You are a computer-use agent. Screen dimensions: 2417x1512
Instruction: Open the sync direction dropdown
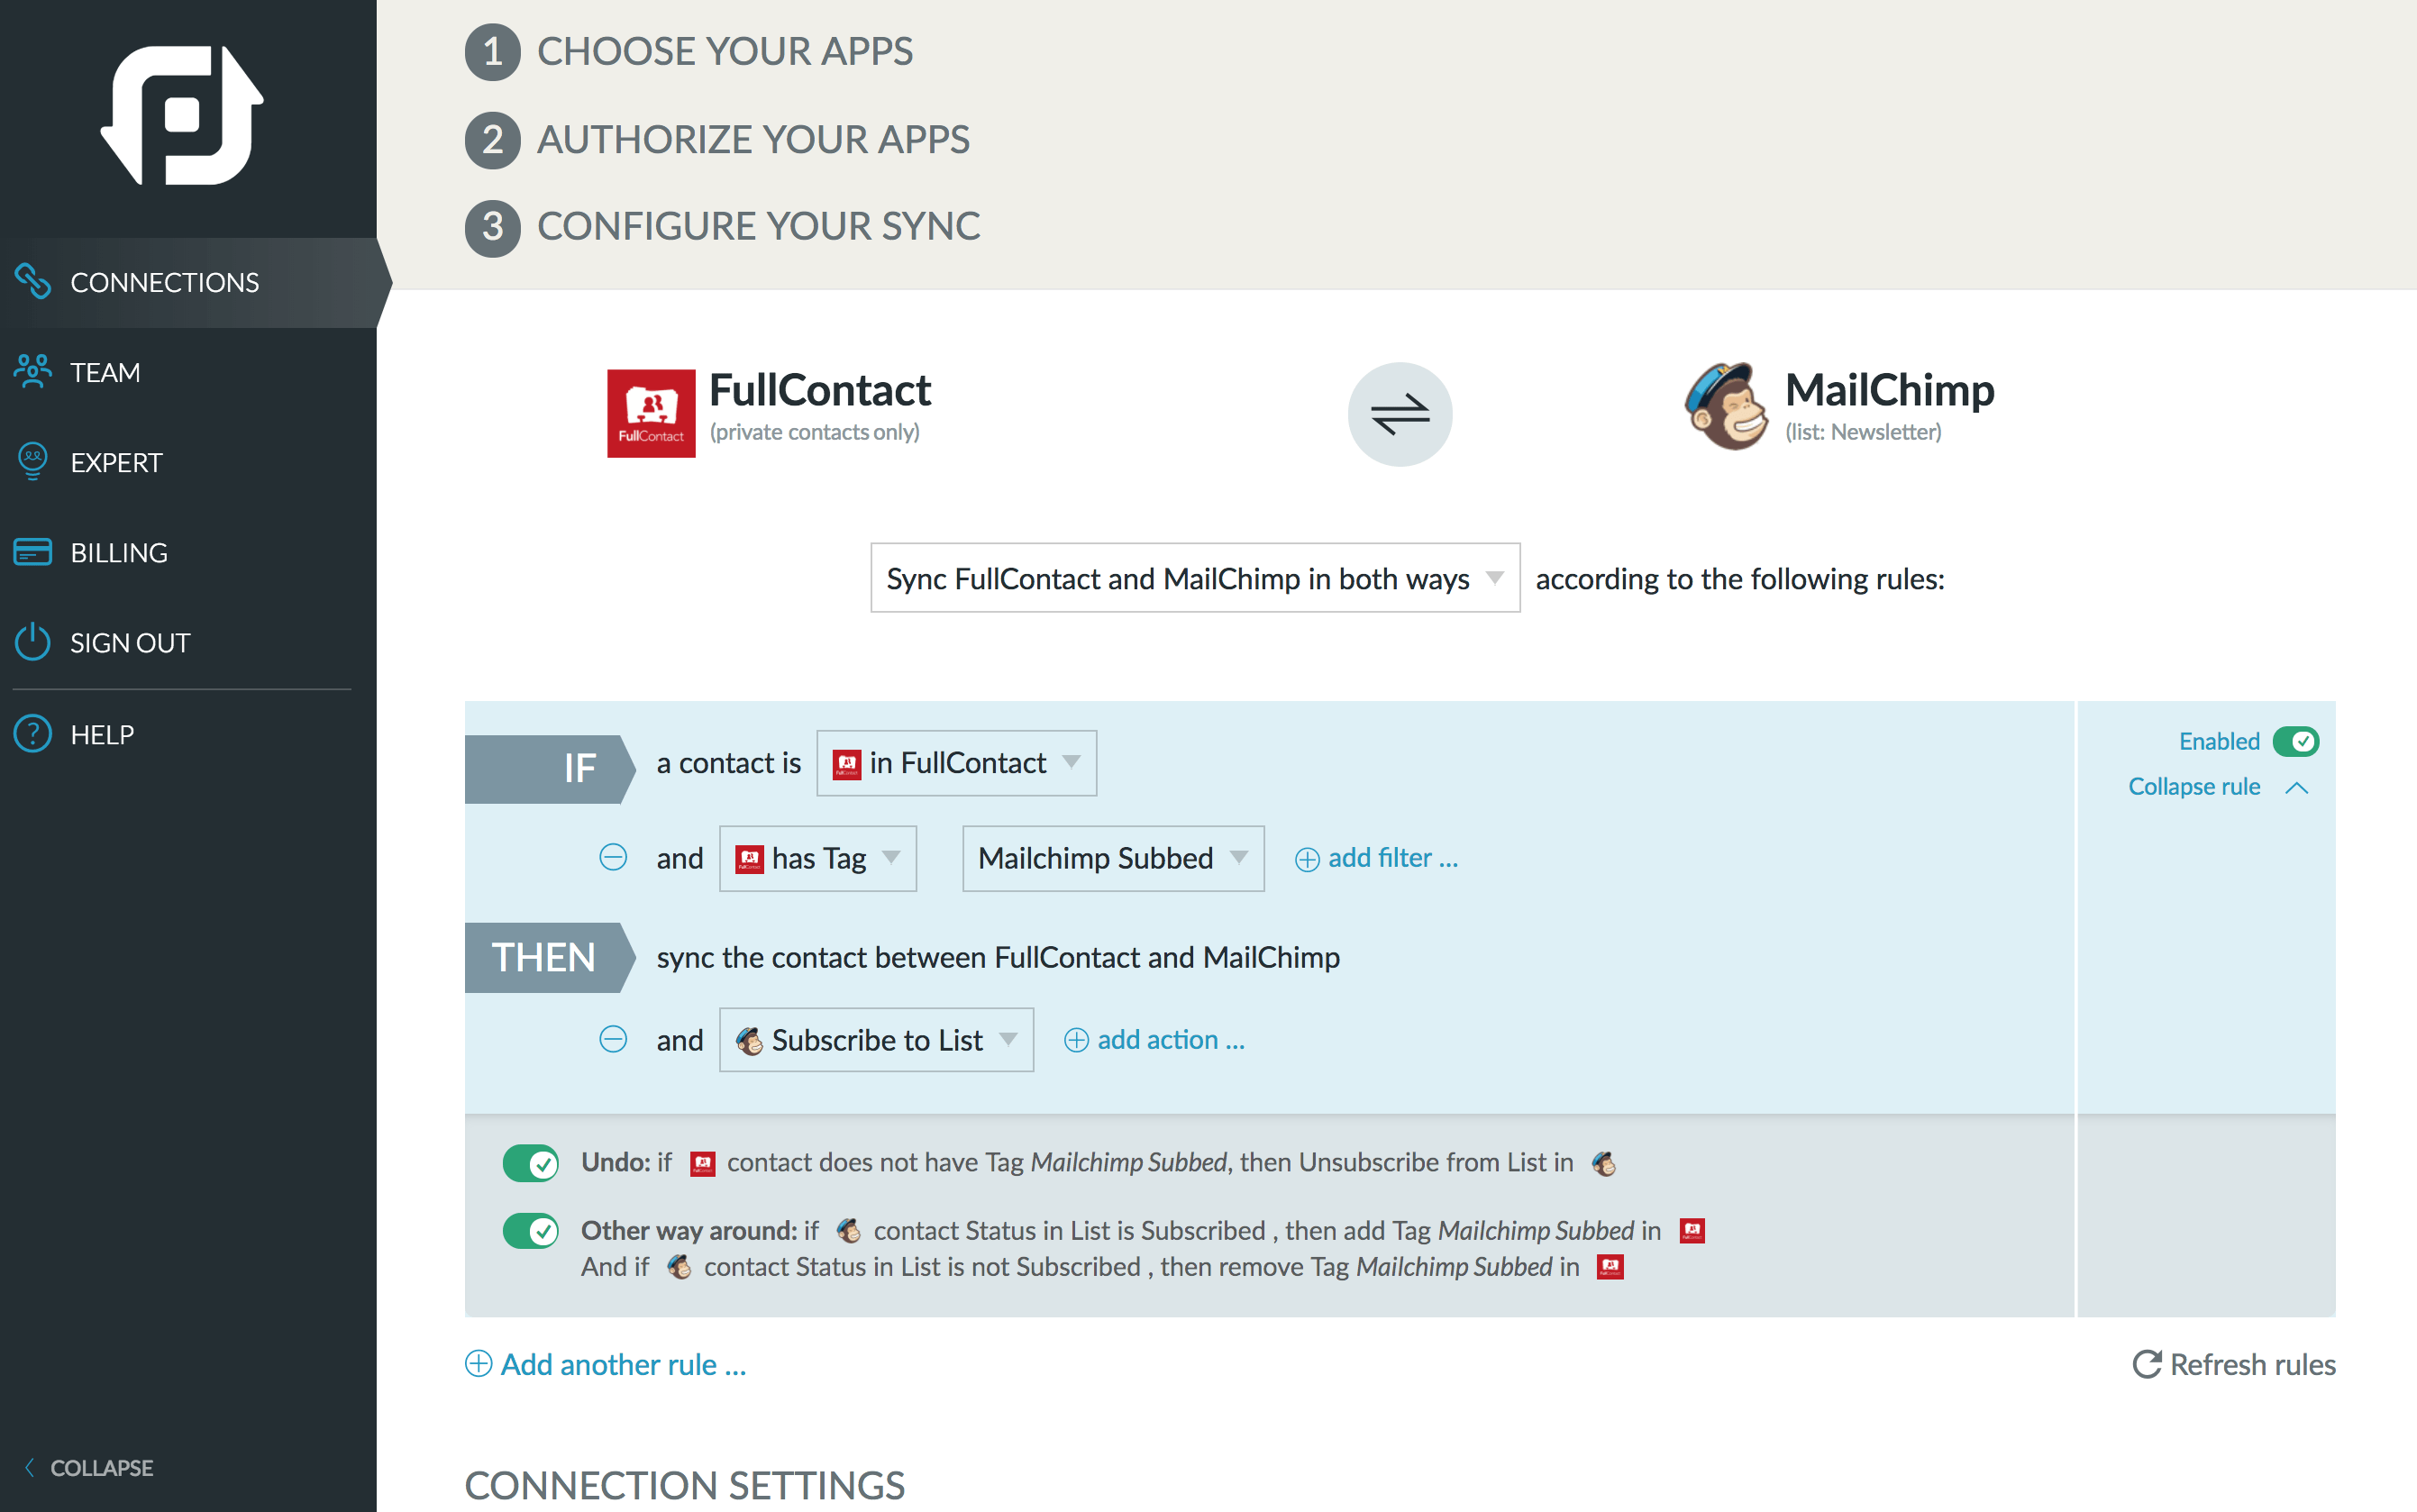(1195, 578)
